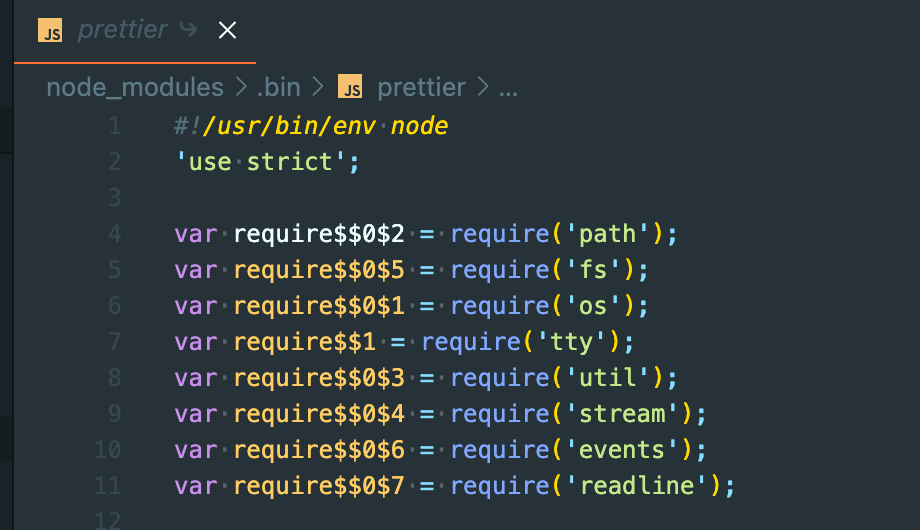This screenshot has width=920, height=530.
Task: Click the 'path' module string
Action: [608, 234]
